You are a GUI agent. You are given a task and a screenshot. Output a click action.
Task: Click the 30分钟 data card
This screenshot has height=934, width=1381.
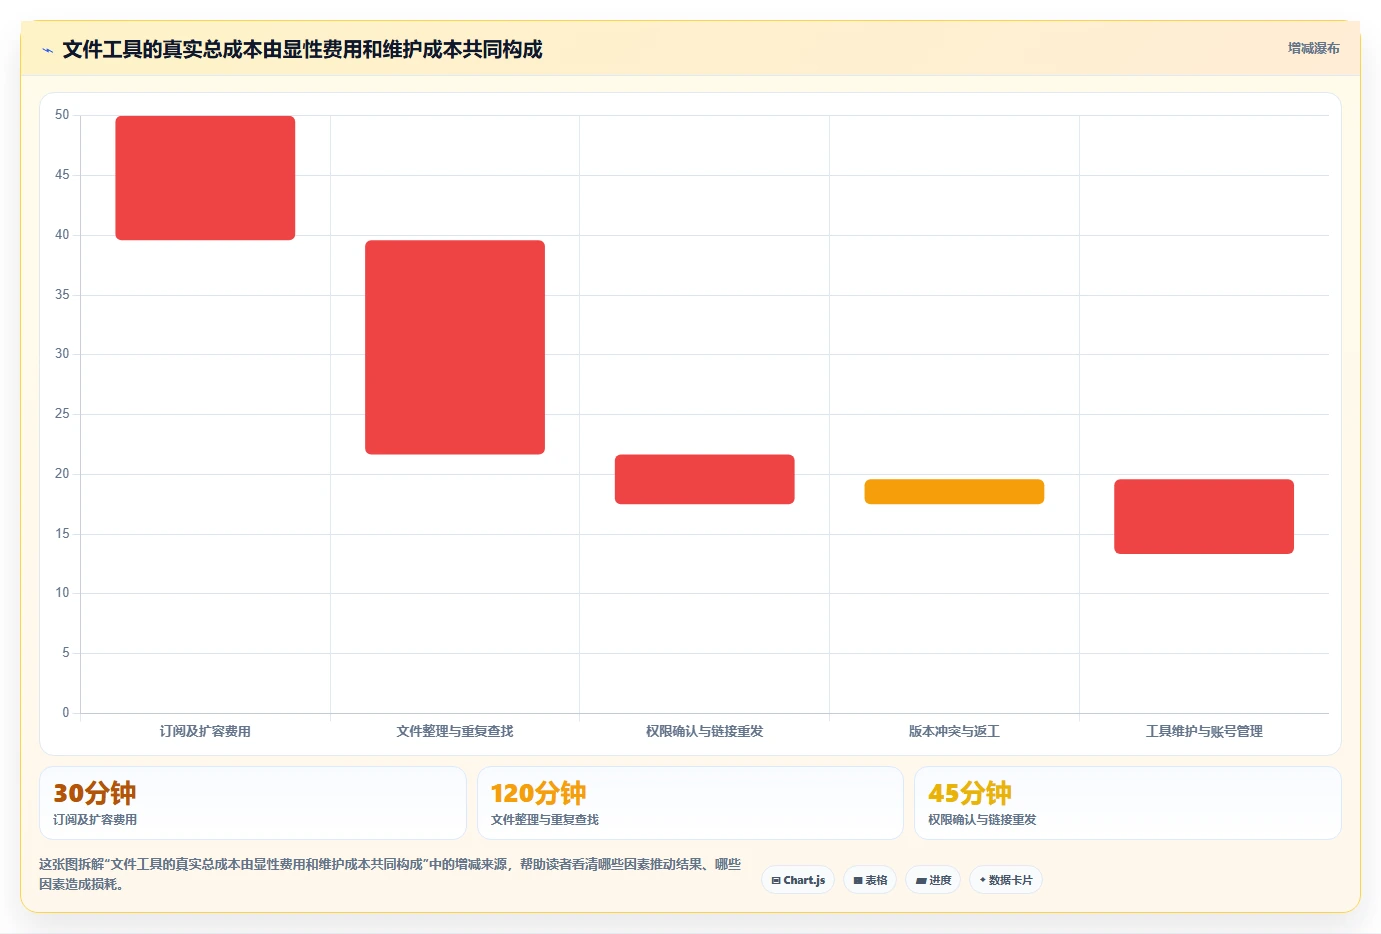253,803
